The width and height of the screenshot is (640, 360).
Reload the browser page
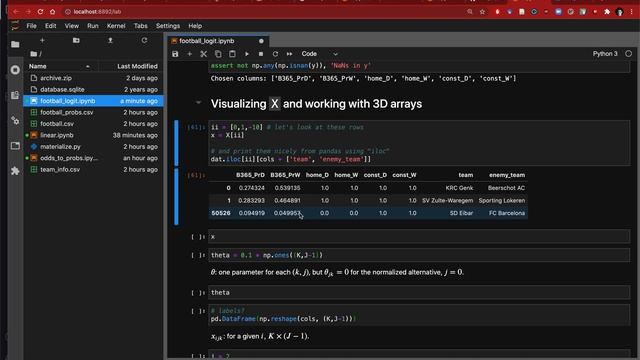pos(40,12)
